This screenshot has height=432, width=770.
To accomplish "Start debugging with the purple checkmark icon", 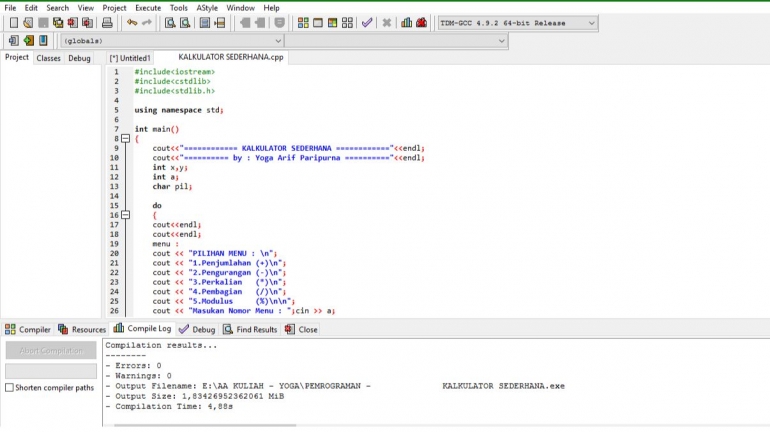I will [367, 23].
